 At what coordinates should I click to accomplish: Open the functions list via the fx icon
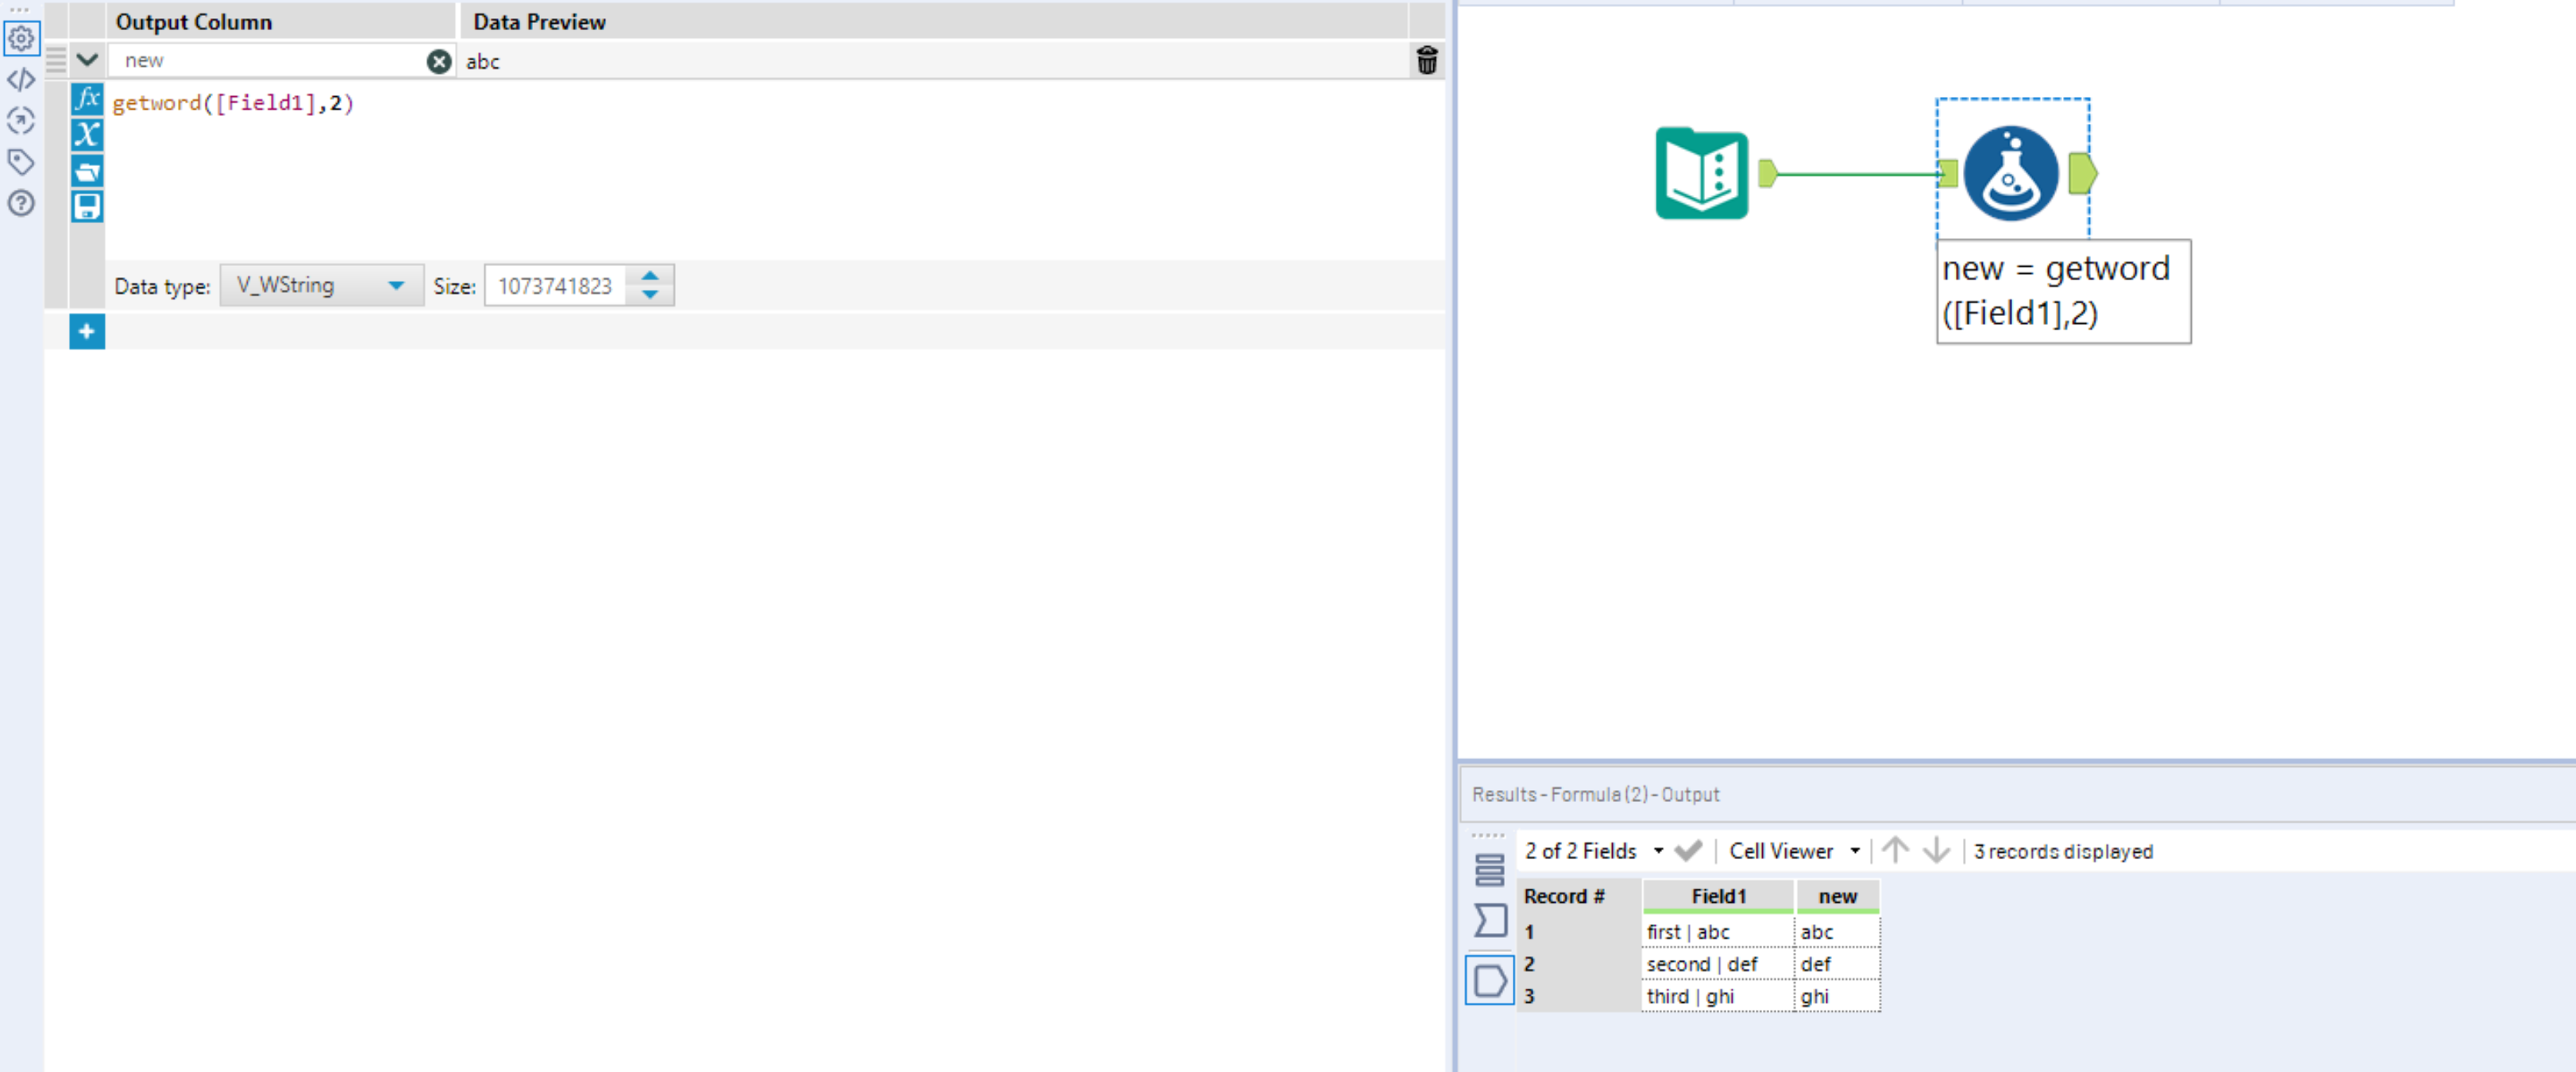tap(86, 99)
